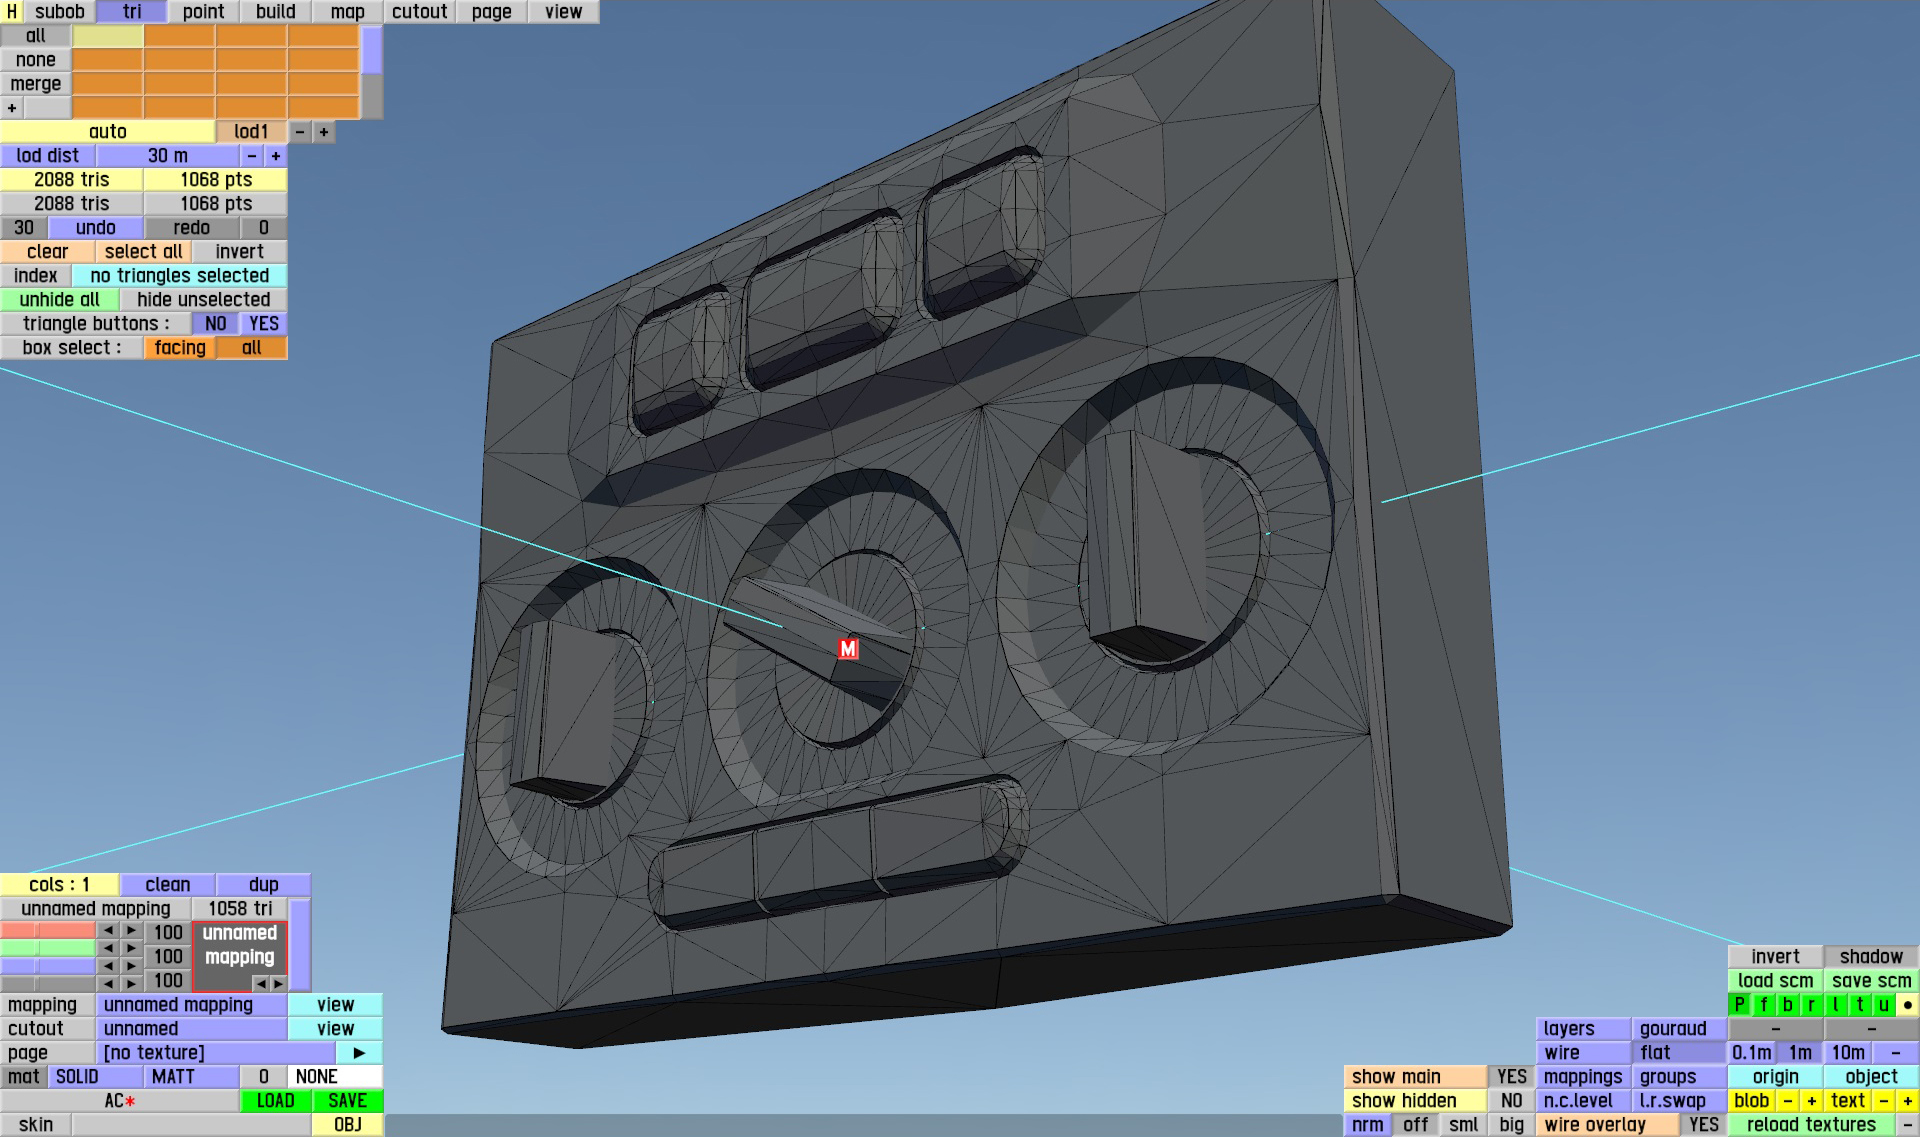Open the lod1 level selector
The width and height of the screenshot is (1920, 1137).
coord(251,132)
